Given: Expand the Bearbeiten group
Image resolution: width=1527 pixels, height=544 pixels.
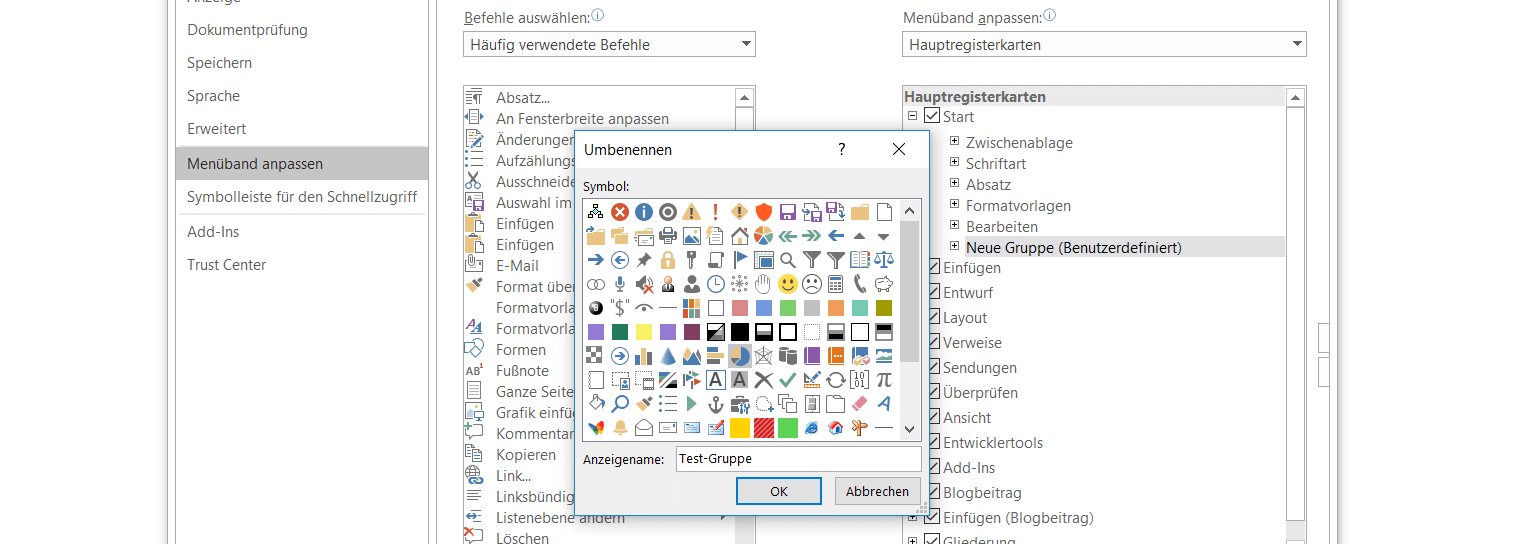Looking at the screenshot, I should pyautogui.click(x=954, y=226).
